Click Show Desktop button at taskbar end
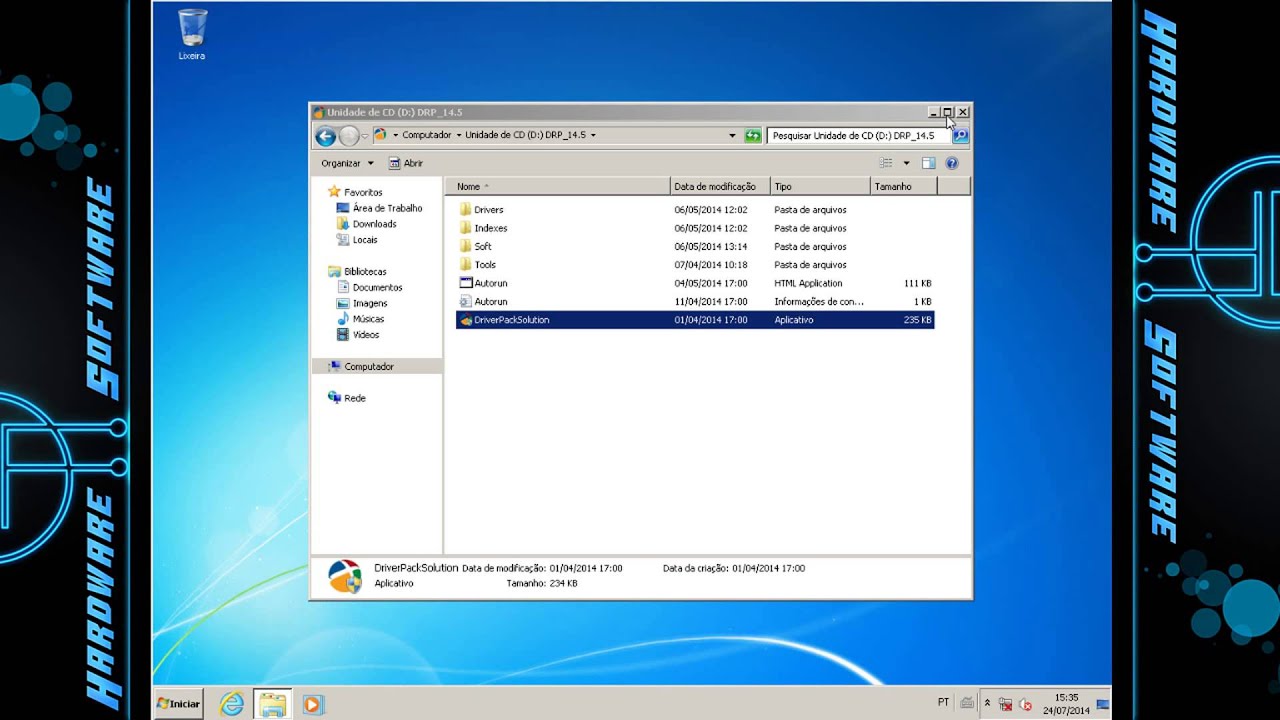 (x=1103, y=704)
